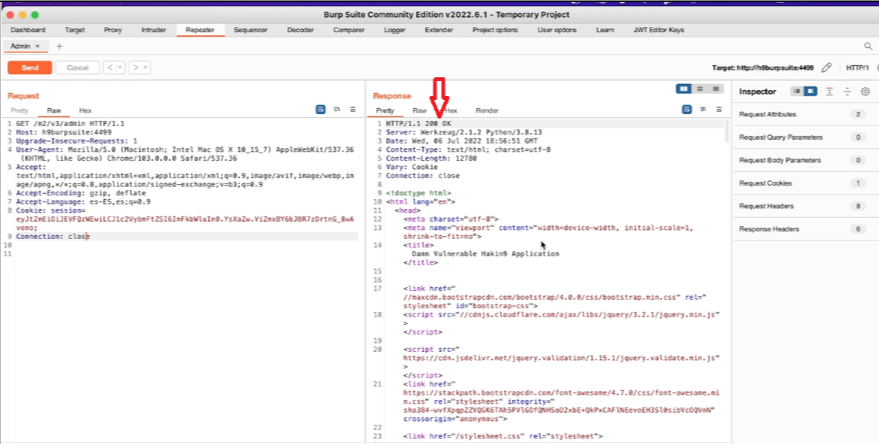This screenshot has height=444, width=879.
Task: Switch to the Decoder tab
Action: point(300,30)
